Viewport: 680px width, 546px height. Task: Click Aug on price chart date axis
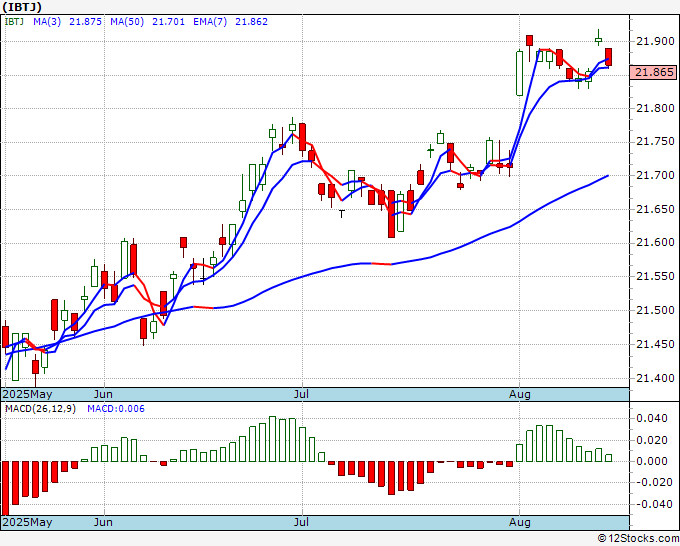pos(520,394)
